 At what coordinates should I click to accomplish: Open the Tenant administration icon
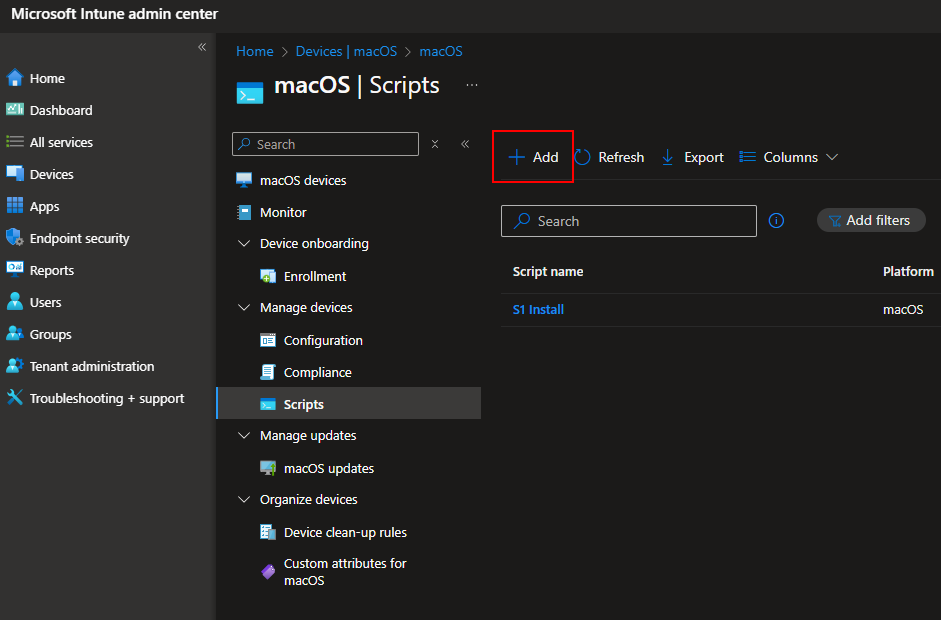point(15,366)
